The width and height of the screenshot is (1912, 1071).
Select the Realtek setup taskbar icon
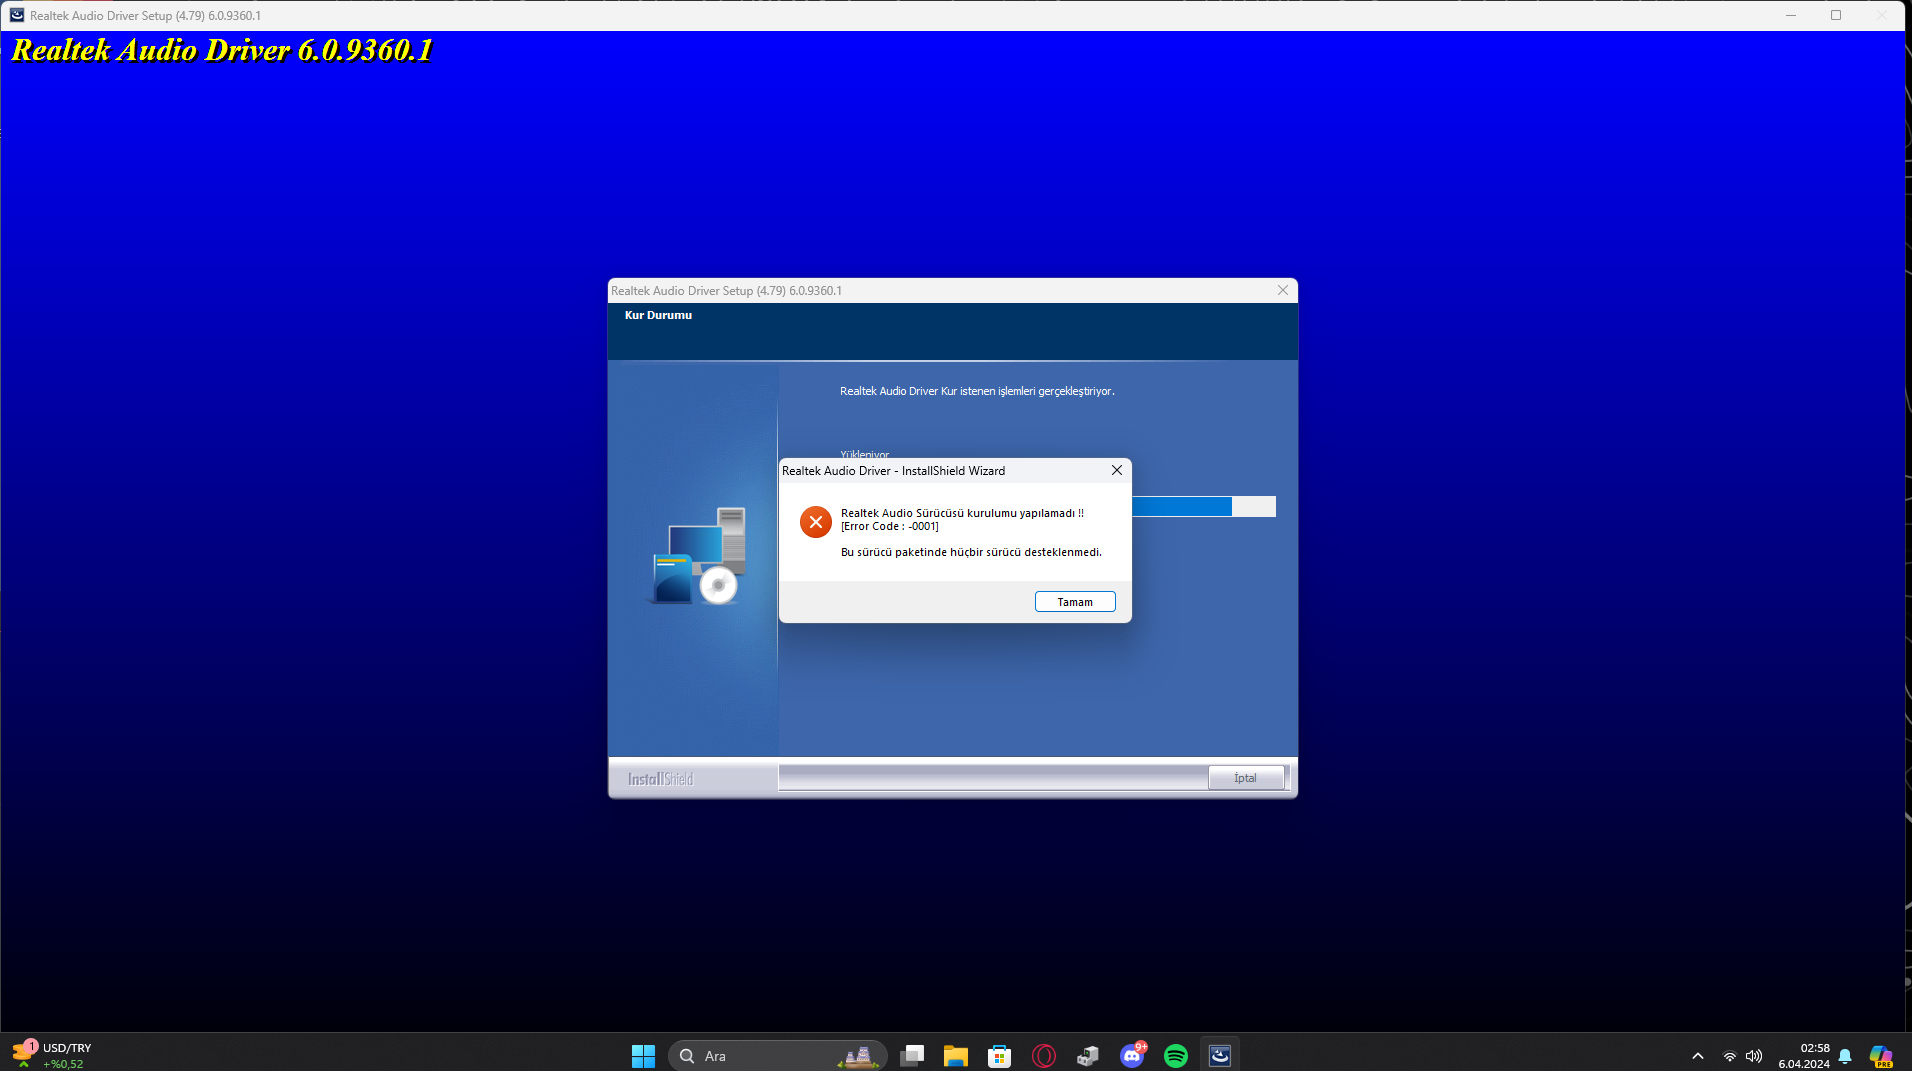click(1220, 1056)
